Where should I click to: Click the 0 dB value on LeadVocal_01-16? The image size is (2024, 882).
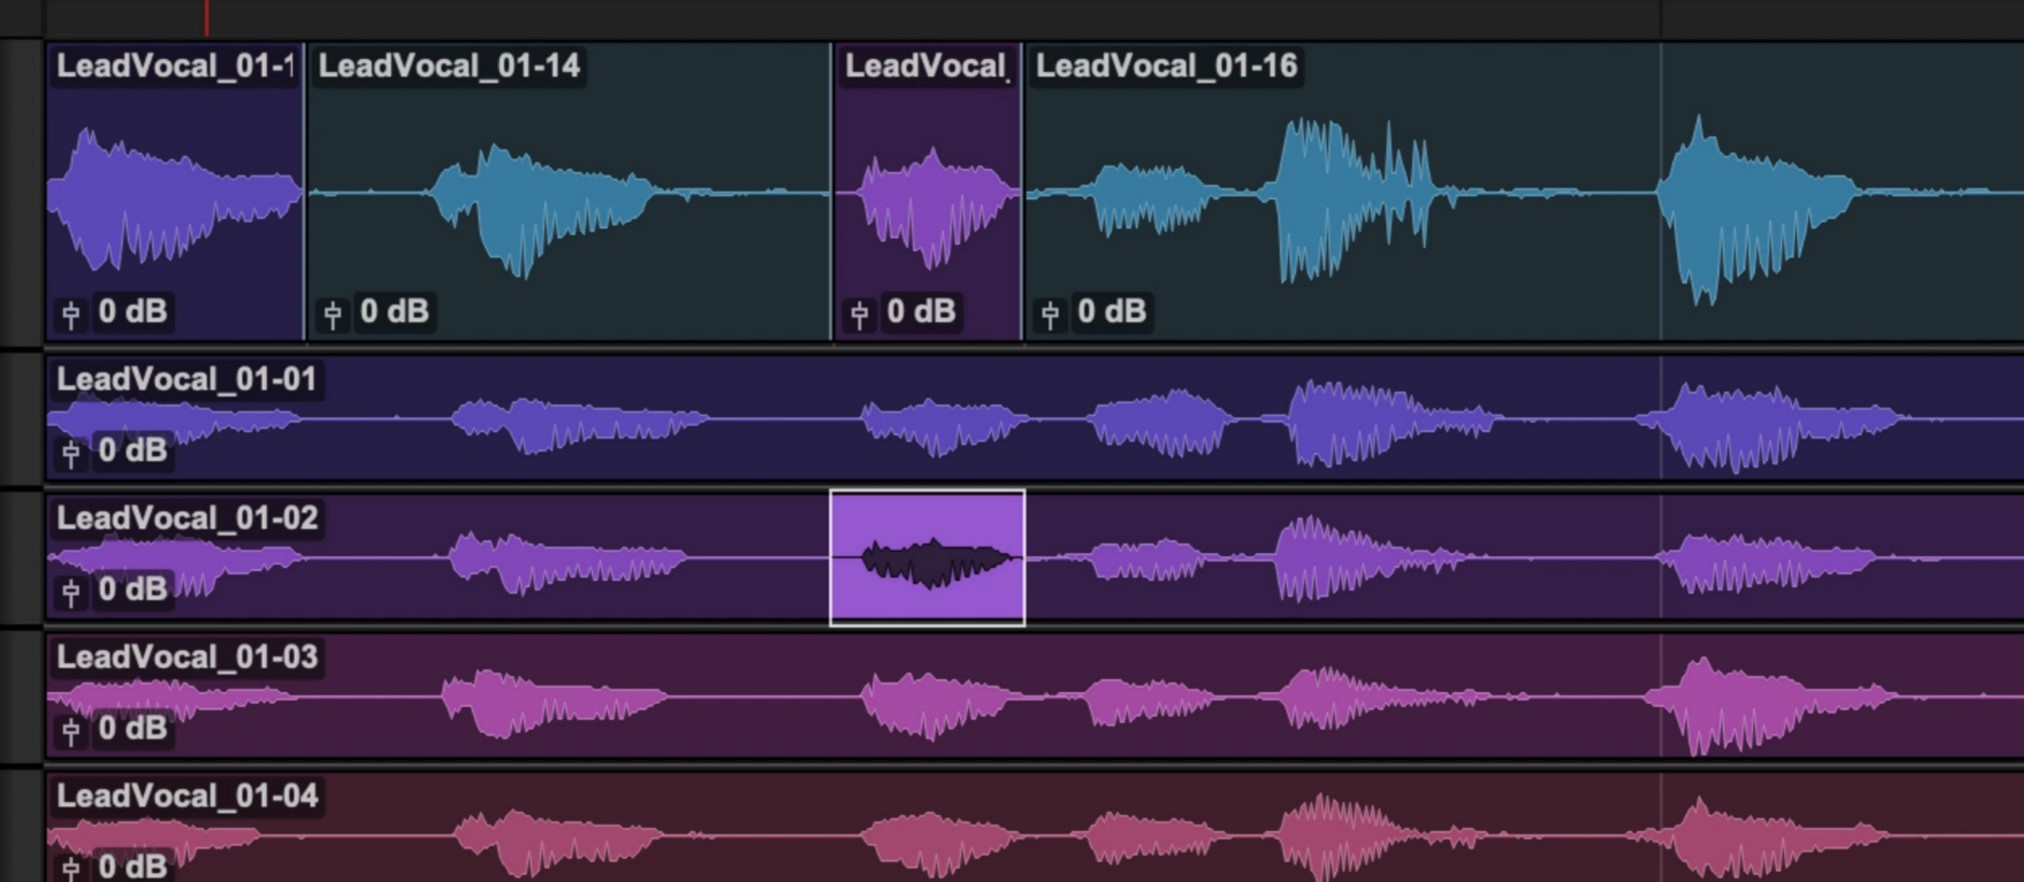click(1112, 311)
